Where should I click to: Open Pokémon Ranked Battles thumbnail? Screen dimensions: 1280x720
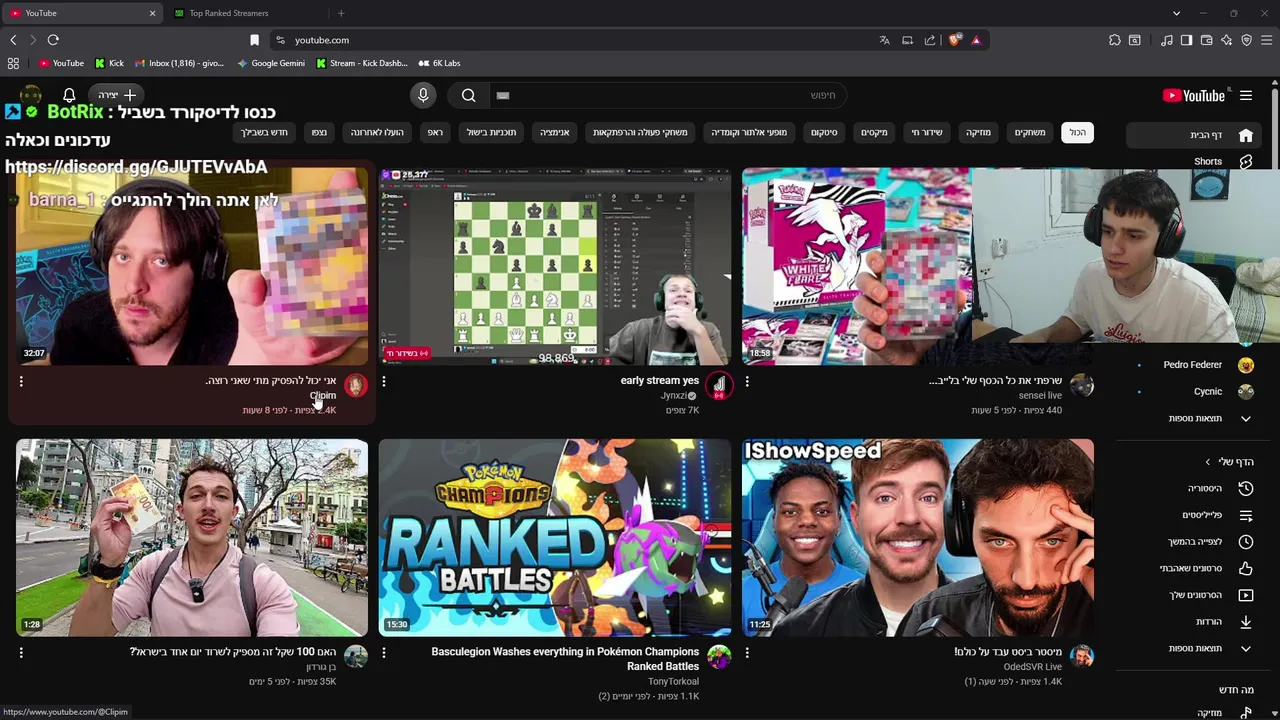coord(555,537)
